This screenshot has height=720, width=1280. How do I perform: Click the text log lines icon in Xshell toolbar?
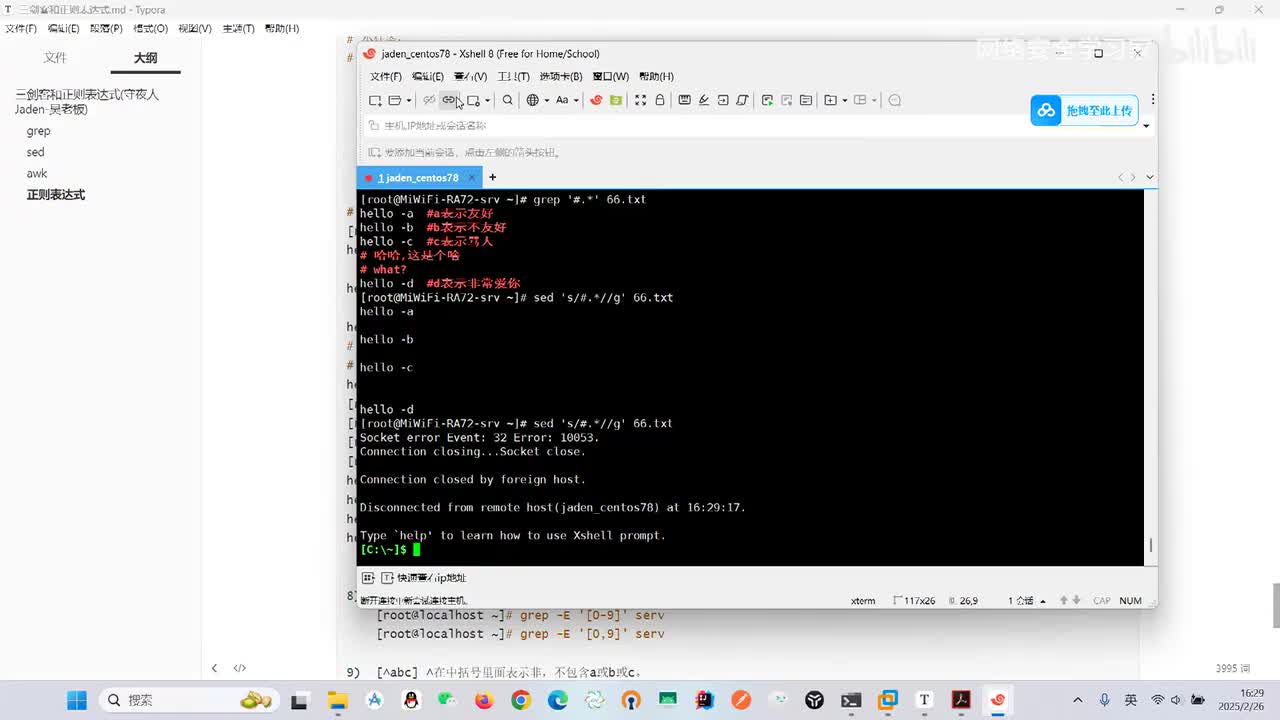coord(806,100)
